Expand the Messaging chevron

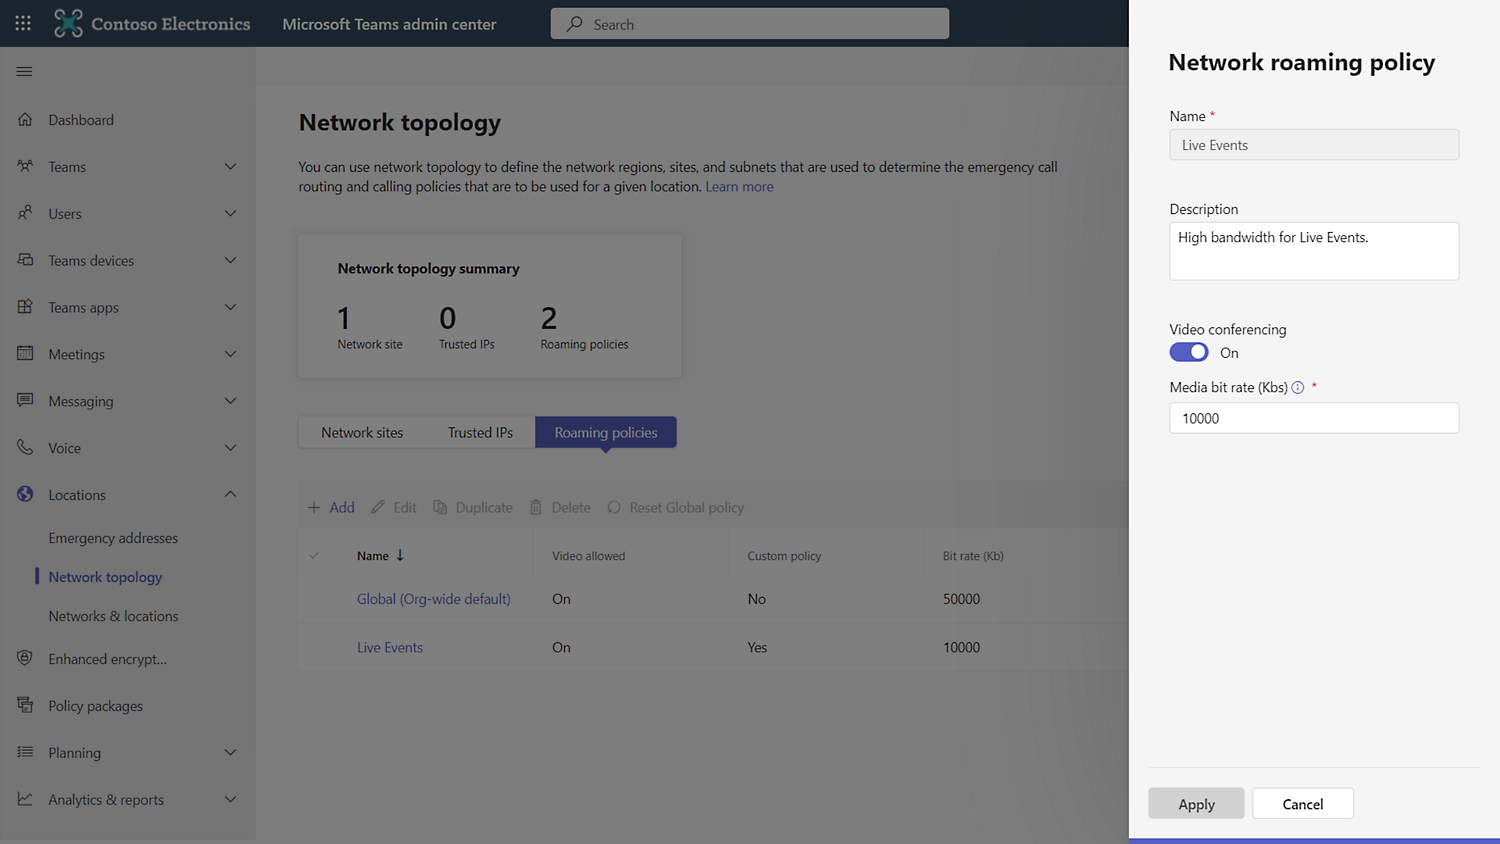coord(230,401)
